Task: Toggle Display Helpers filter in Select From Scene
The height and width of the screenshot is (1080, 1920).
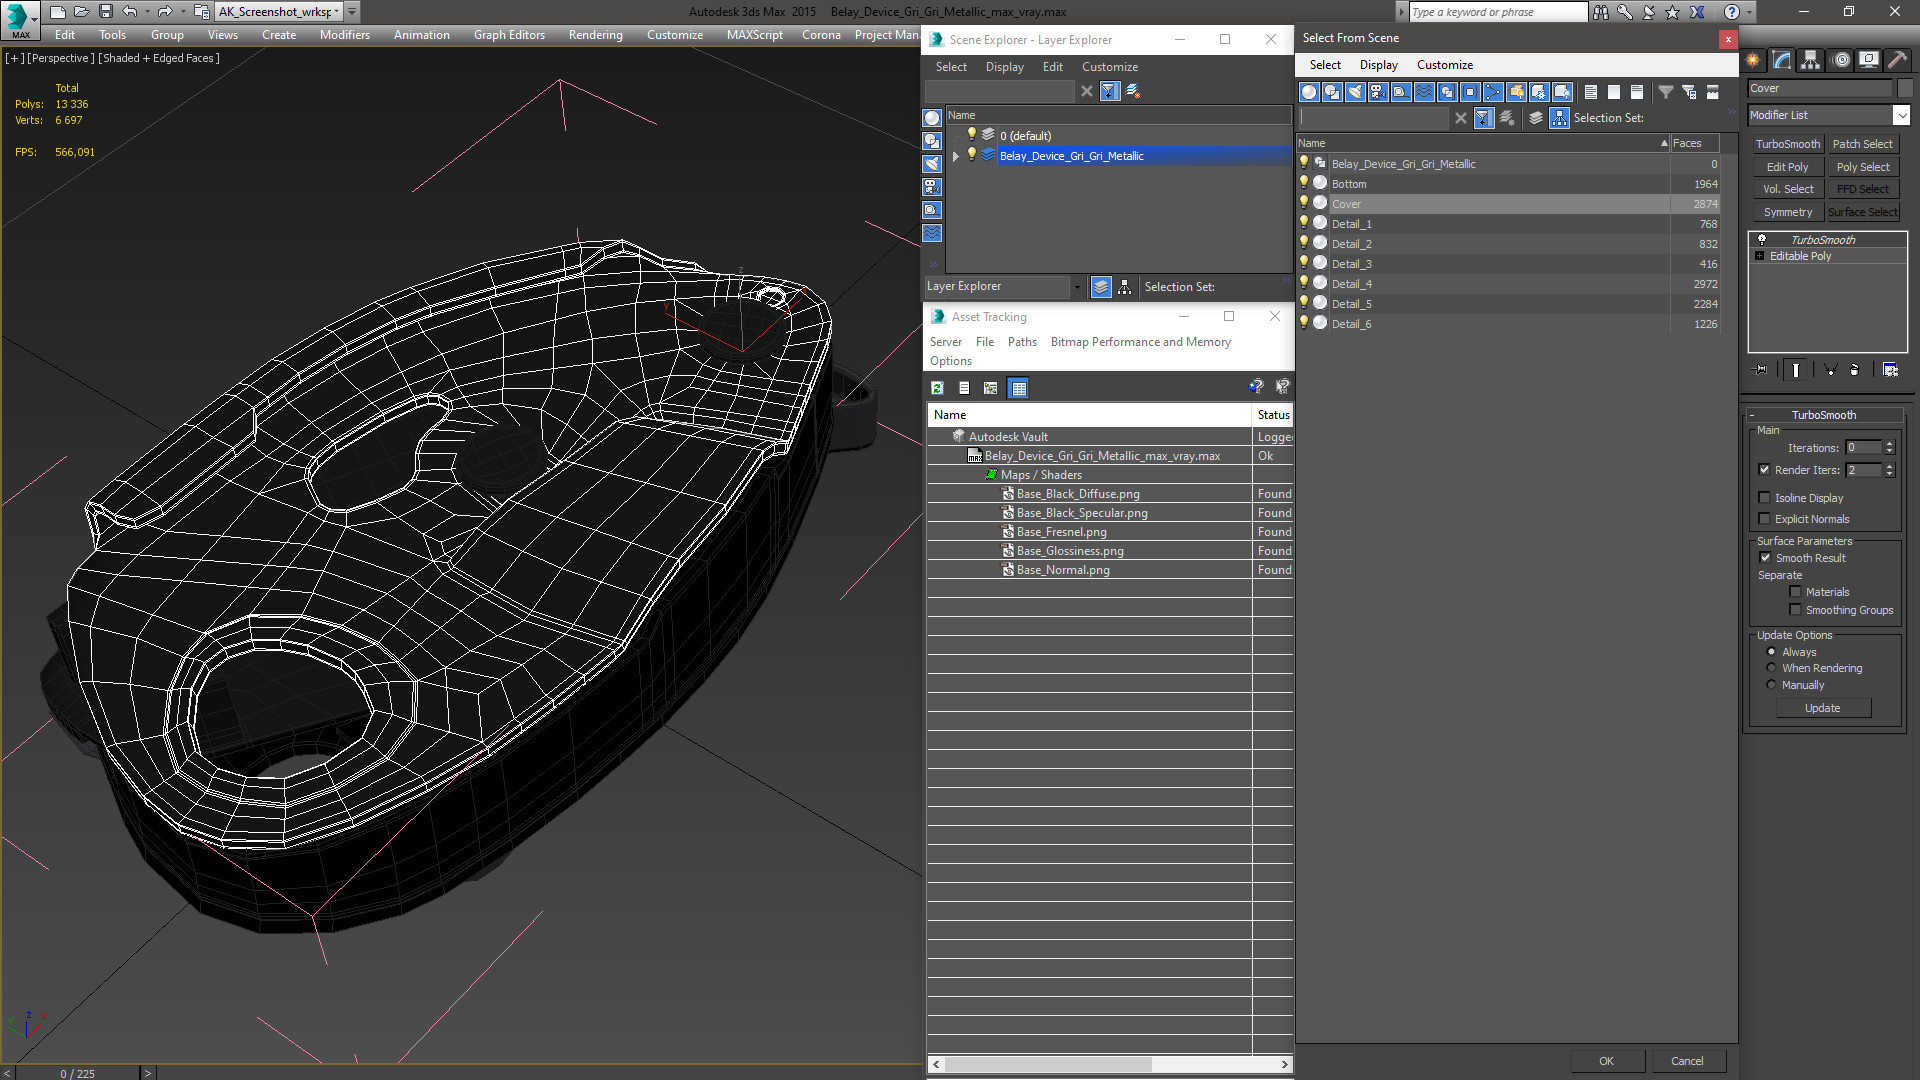Action: (x=1401, y=92)
